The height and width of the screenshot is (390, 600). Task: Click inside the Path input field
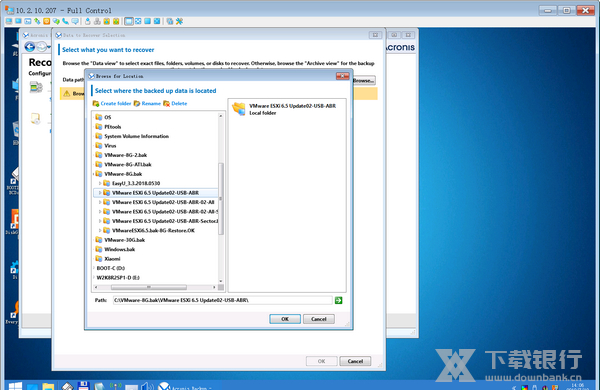[223, 300]
